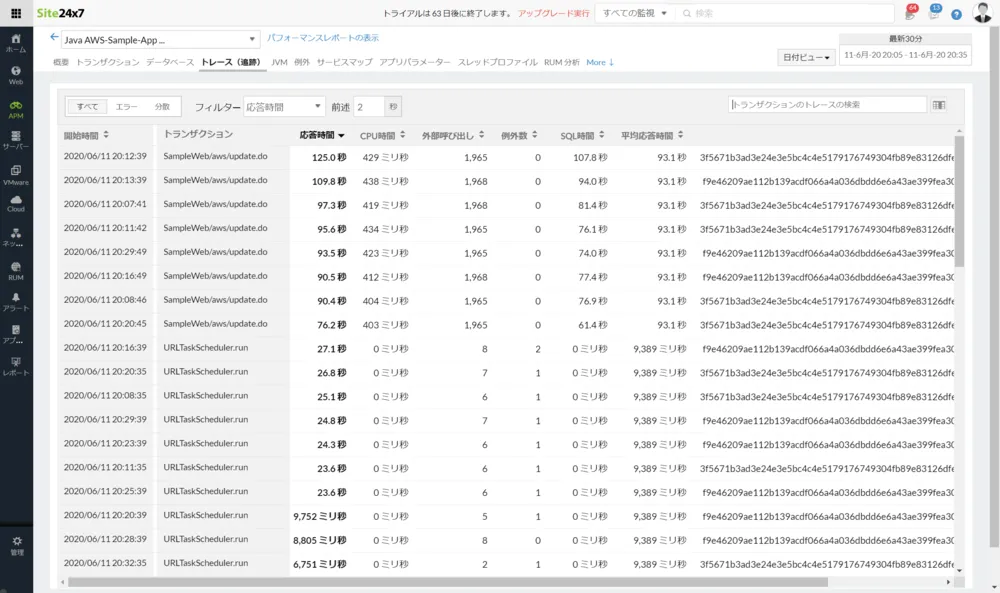Switch to the 概要 tab
This screenshot has height=593, width=1000.
(x=61, y=62)
